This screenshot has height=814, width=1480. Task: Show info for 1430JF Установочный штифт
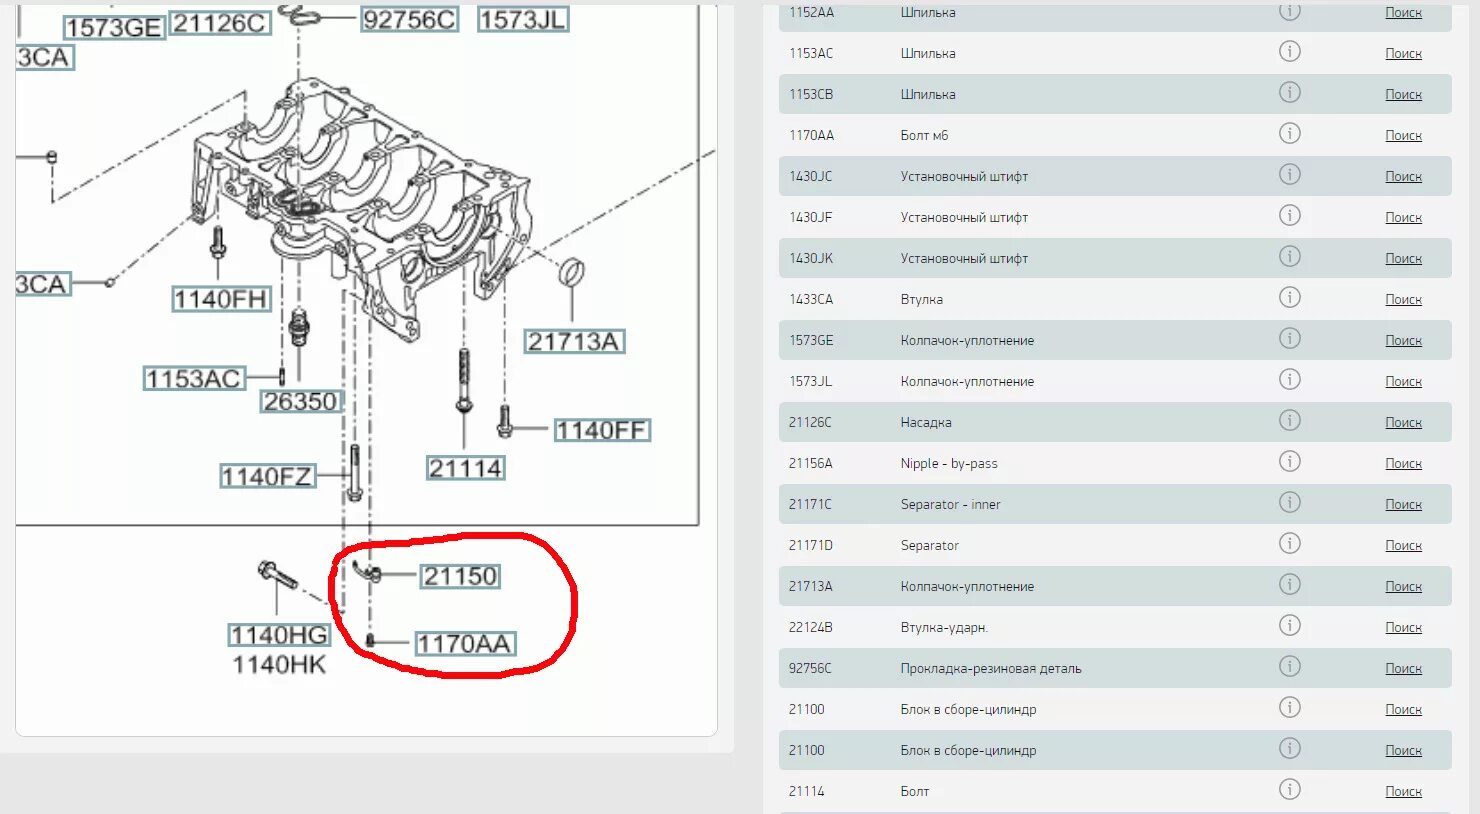(x=1290, y=215)
